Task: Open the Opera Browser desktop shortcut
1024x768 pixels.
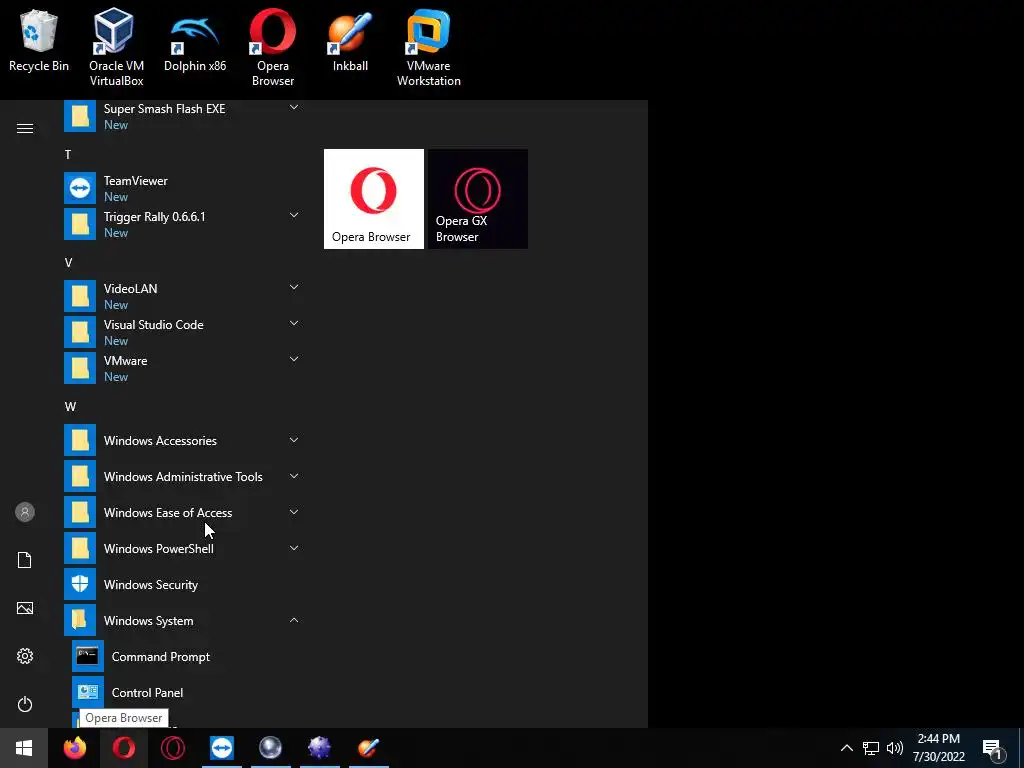Action: pos(273,47)
